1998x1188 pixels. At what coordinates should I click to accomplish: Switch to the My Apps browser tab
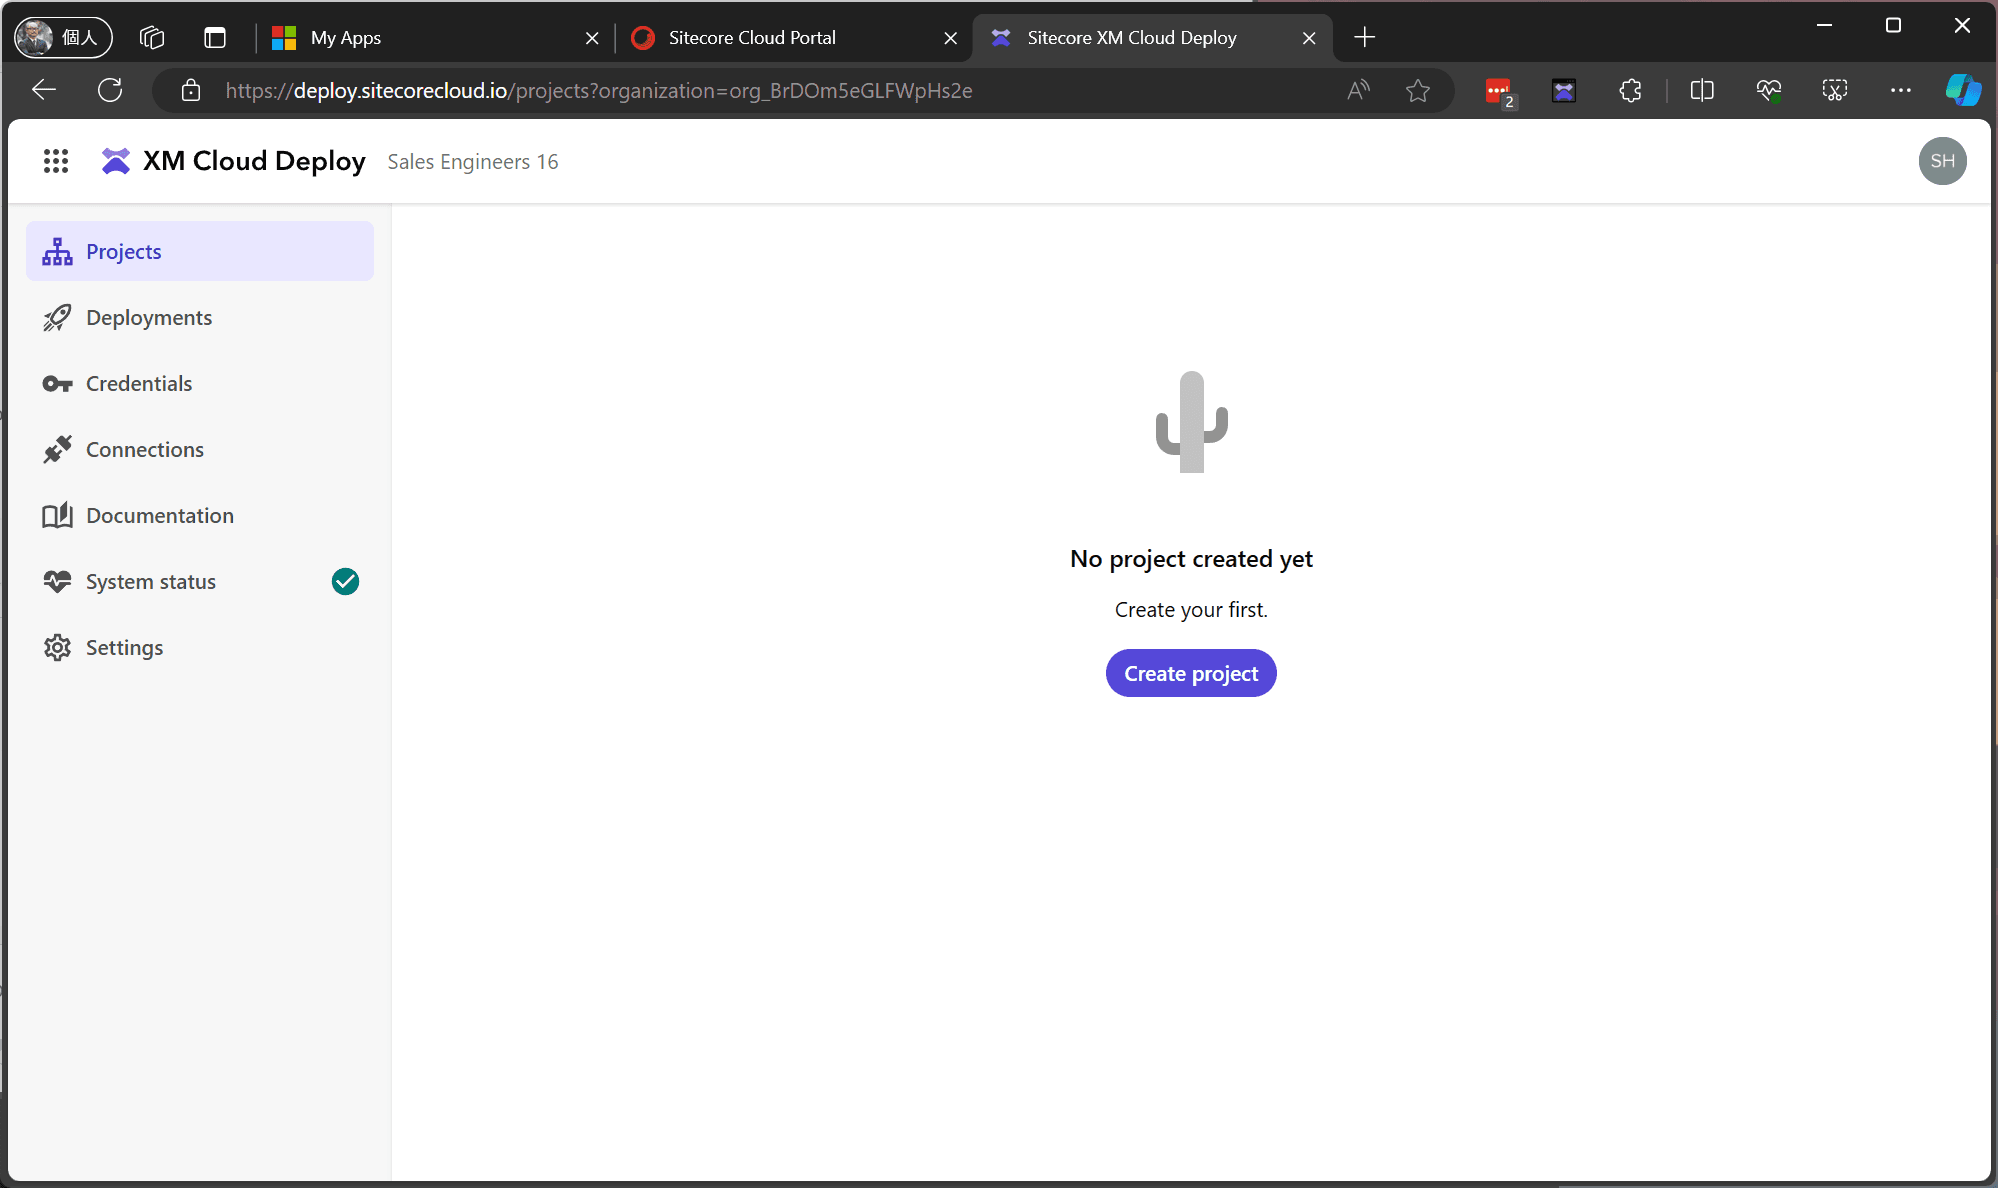(346, 38)
